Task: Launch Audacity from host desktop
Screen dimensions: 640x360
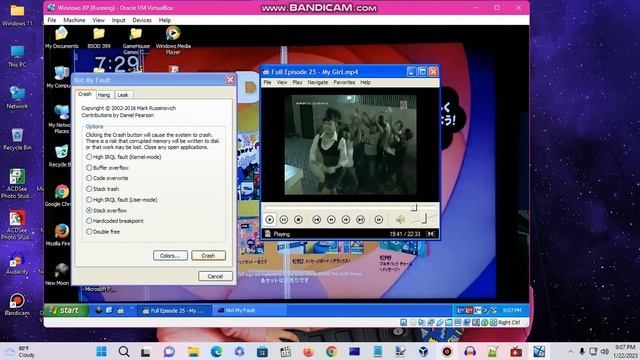Action: click(x=17, y=264)
